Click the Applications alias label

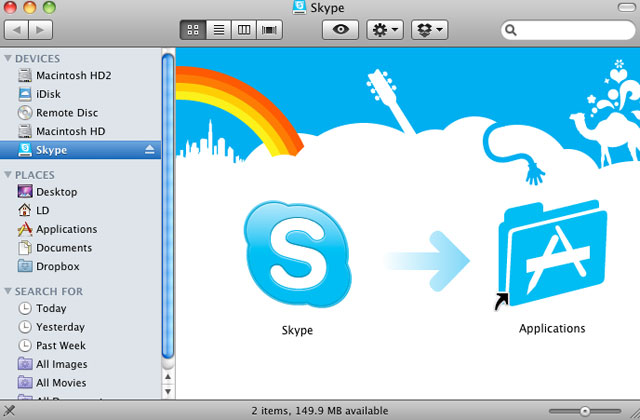point(552,329)
